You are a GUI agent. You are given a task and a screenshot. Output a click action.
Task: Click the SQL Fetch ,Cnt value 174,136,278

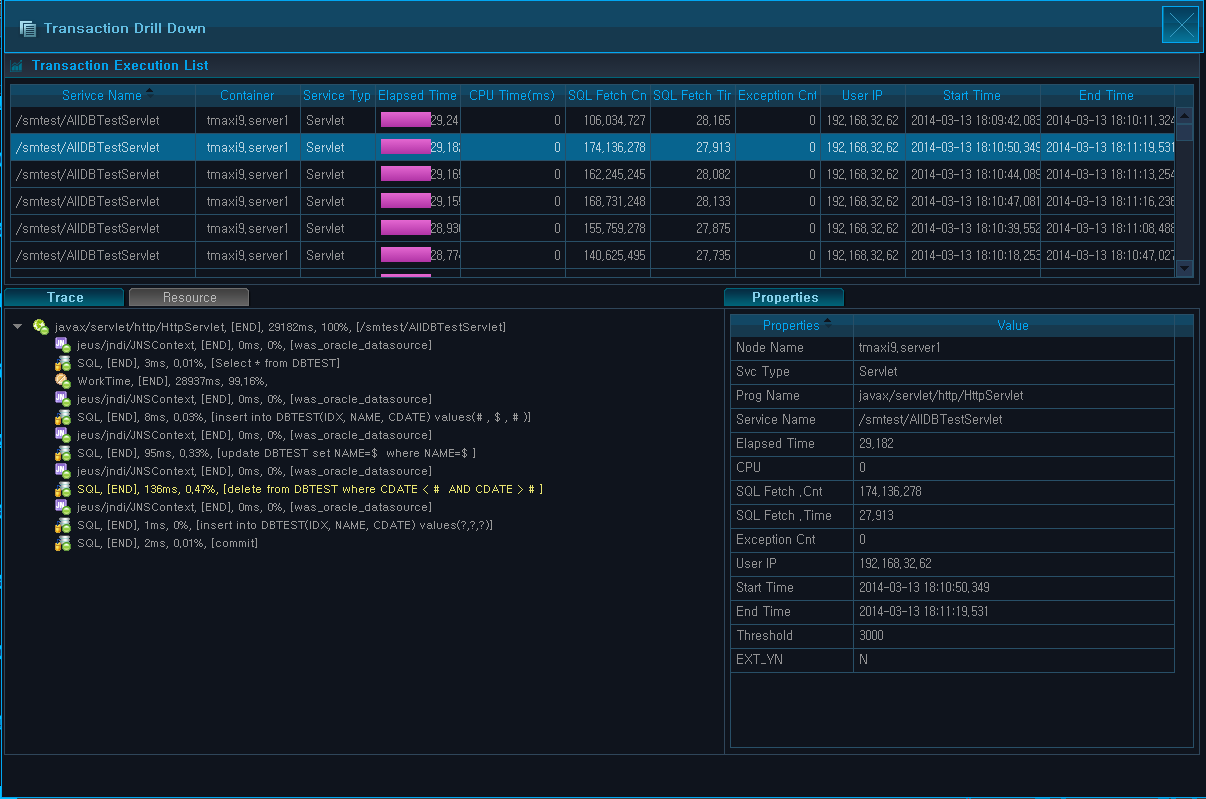(890, 492)
